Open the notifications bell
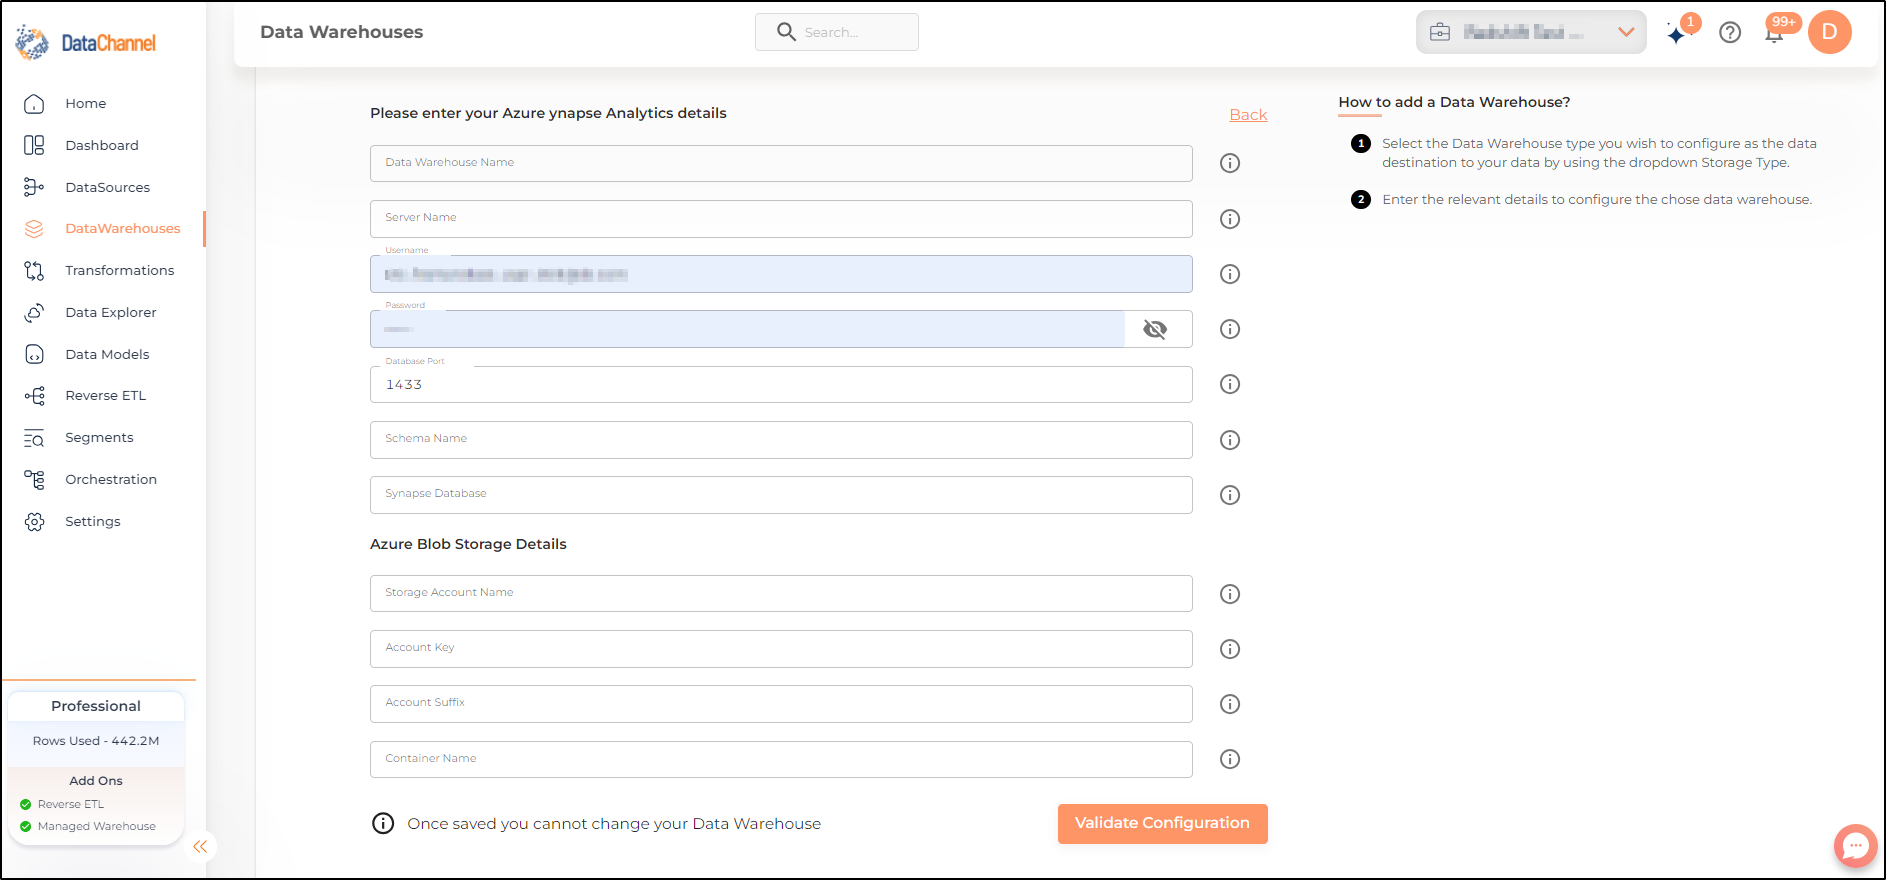Viewport: 1886px width, 880px height. point(1775,33)
